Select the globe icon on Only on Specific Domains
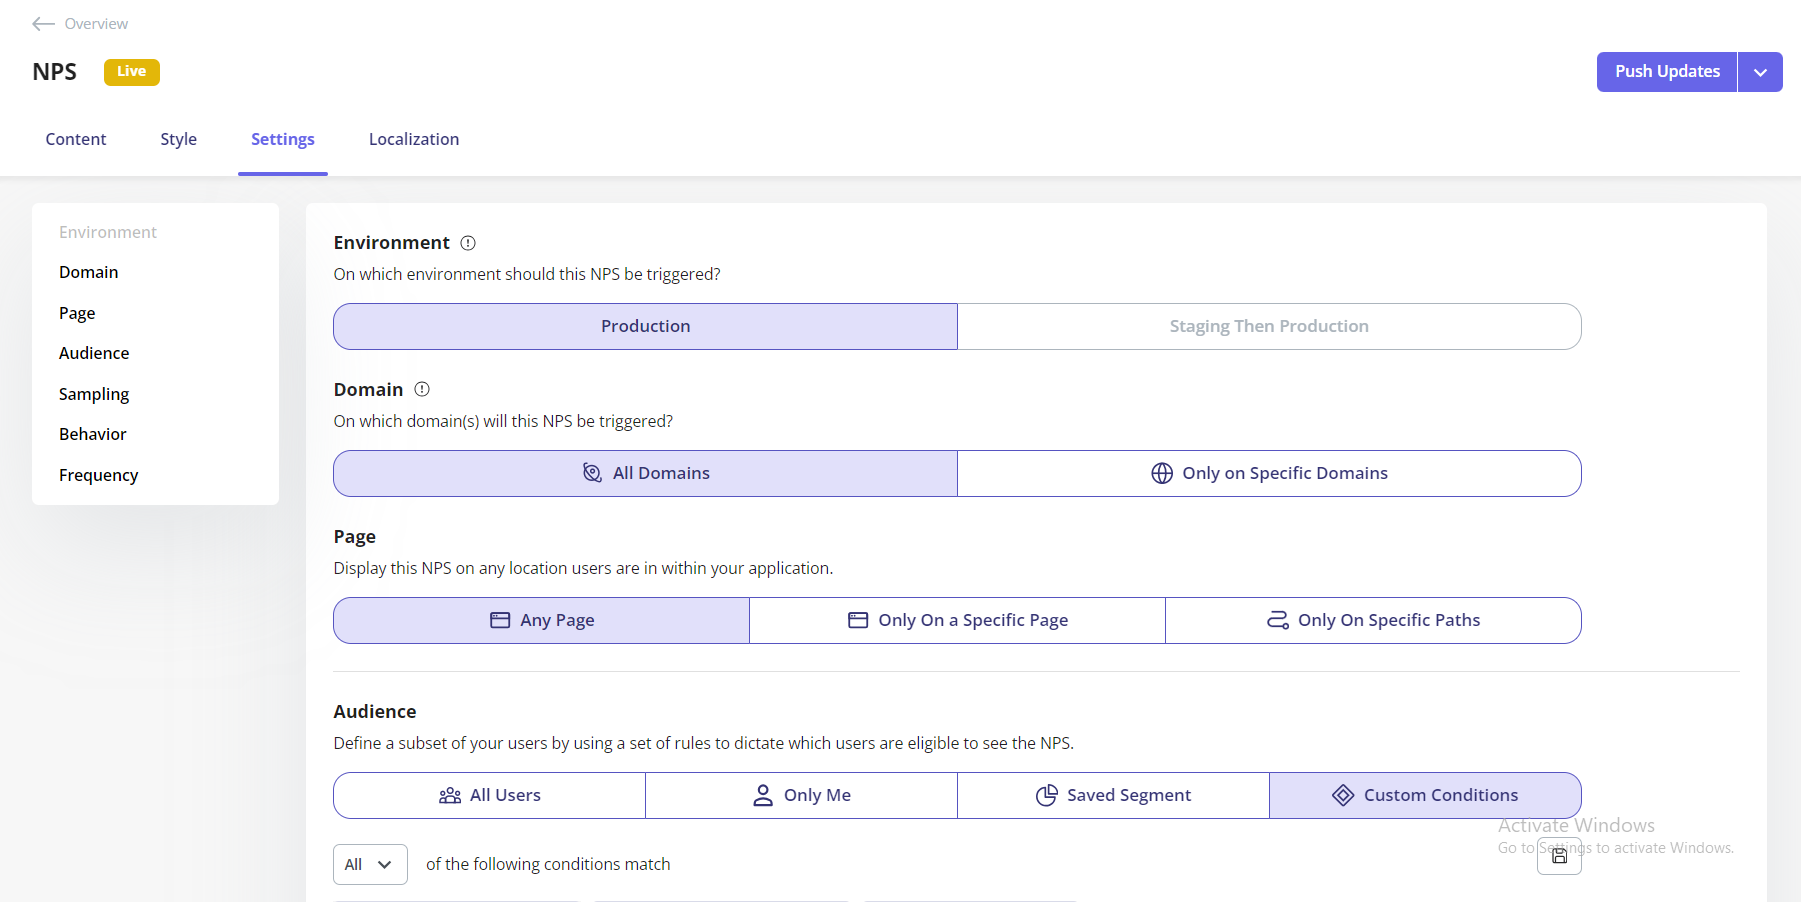 pyautogui.click(x=1161, y=473)
